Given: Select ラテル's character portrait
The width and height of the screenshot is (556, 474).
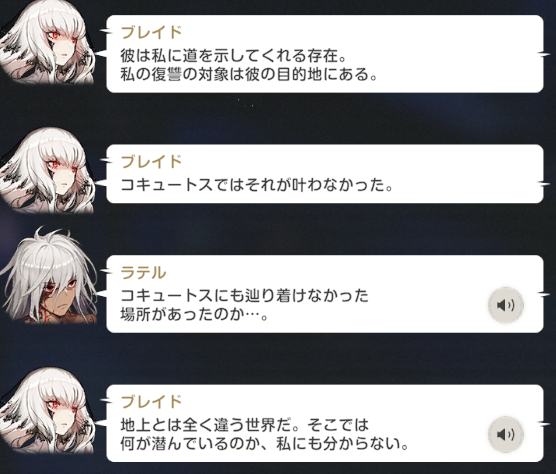Looking at the screenshot, I should pyautogui.click(x=48, y=275).
